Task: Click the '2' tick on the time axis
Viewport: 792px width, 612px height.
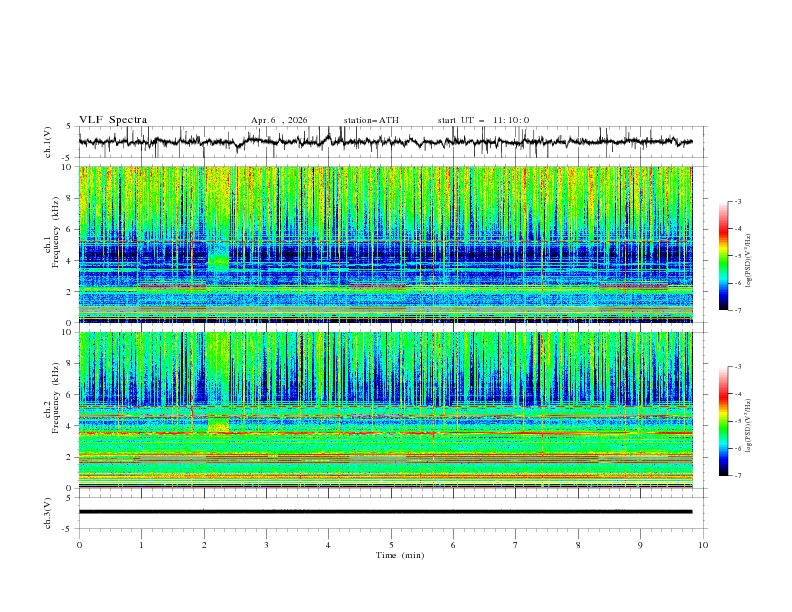Action: [x=204, y=545]
